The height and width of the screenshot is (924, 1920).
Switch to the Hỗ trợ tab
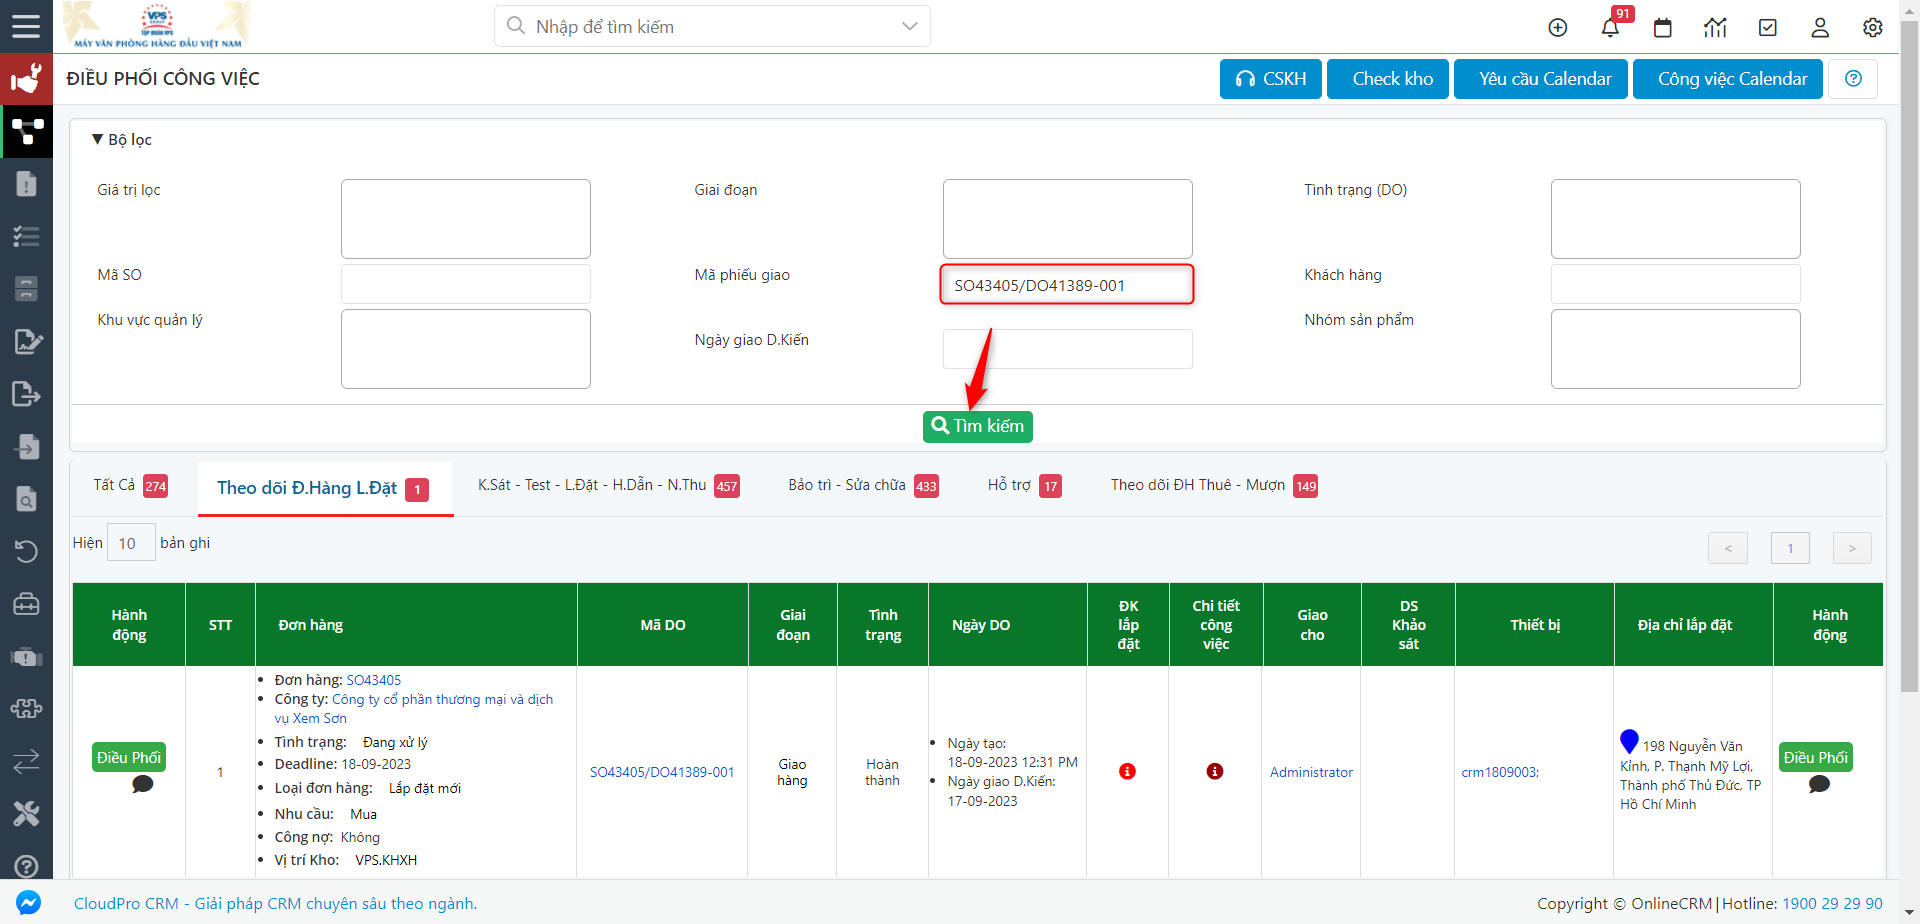[1024, 486]
